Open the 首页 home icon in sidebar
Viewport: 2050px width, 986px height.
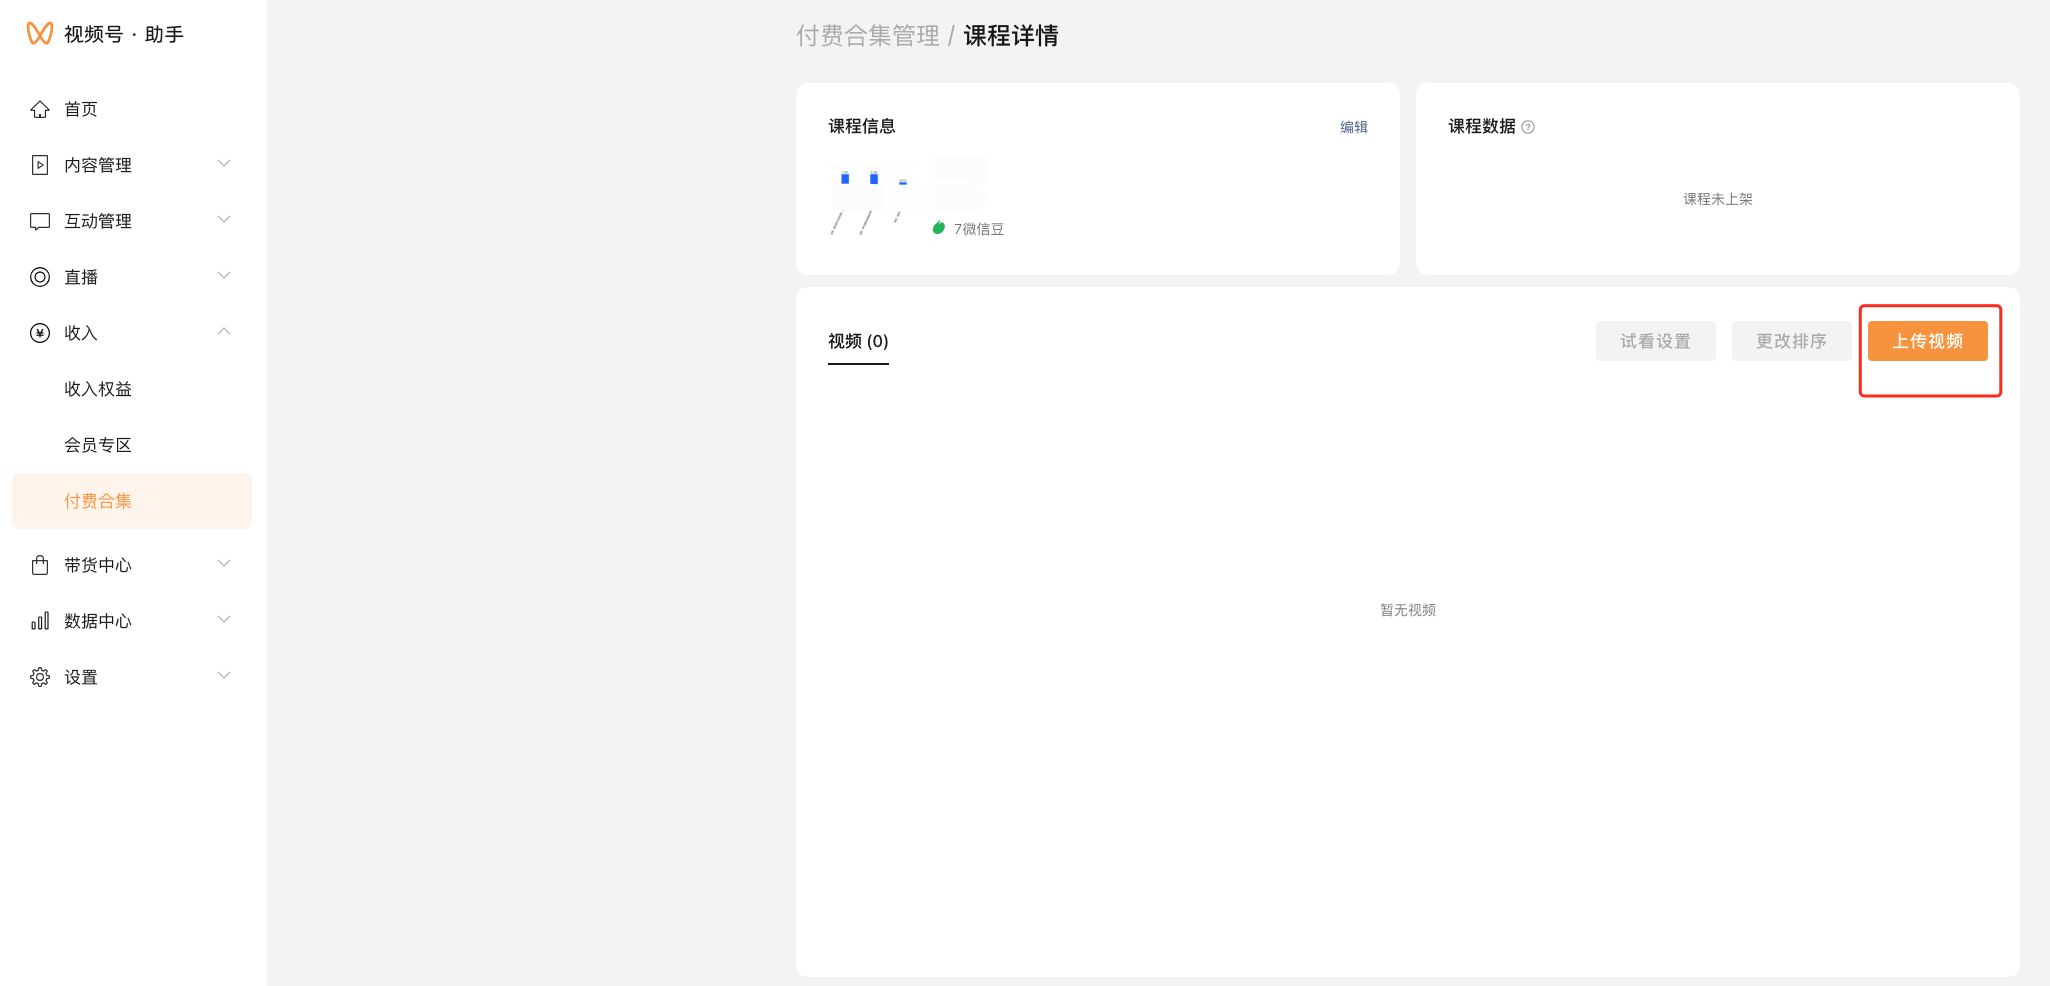[40, 109]
